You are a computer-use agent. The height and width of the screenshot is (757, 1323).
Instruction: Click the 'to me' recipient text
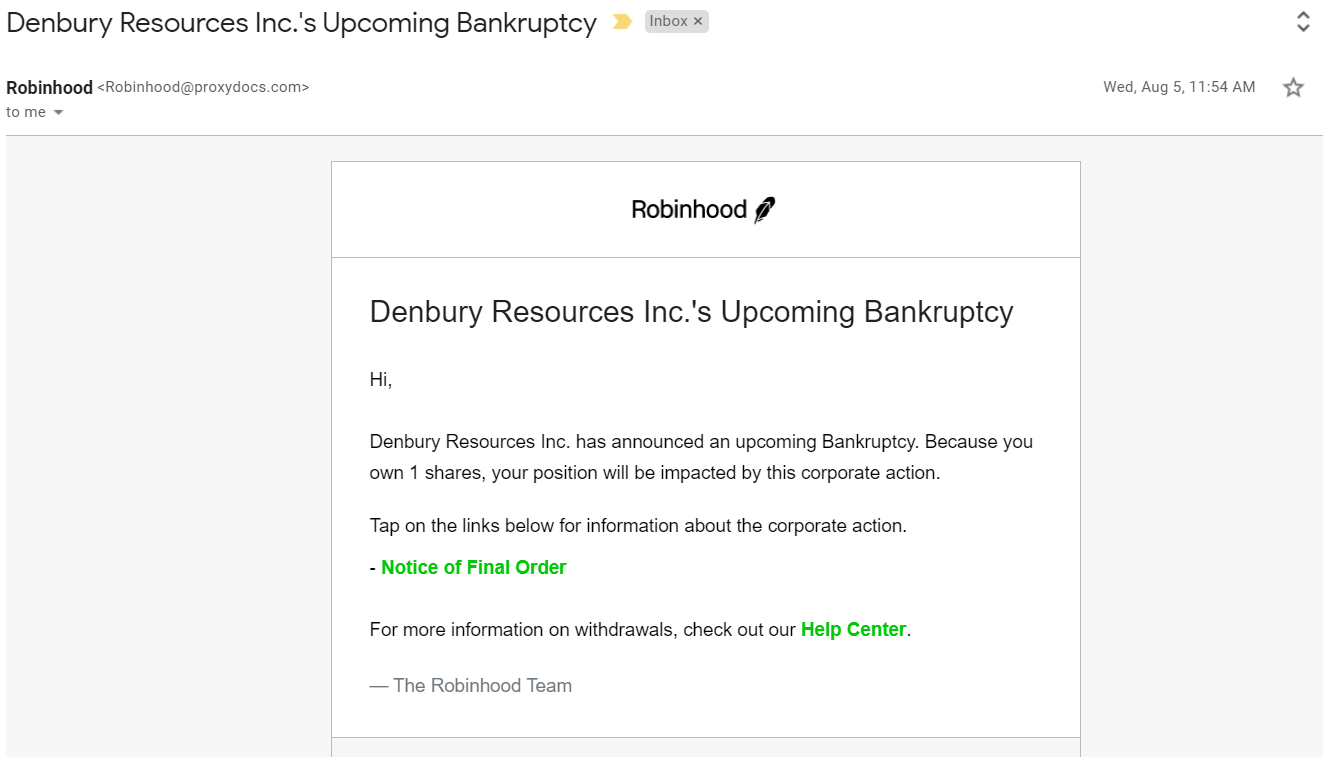26,112
